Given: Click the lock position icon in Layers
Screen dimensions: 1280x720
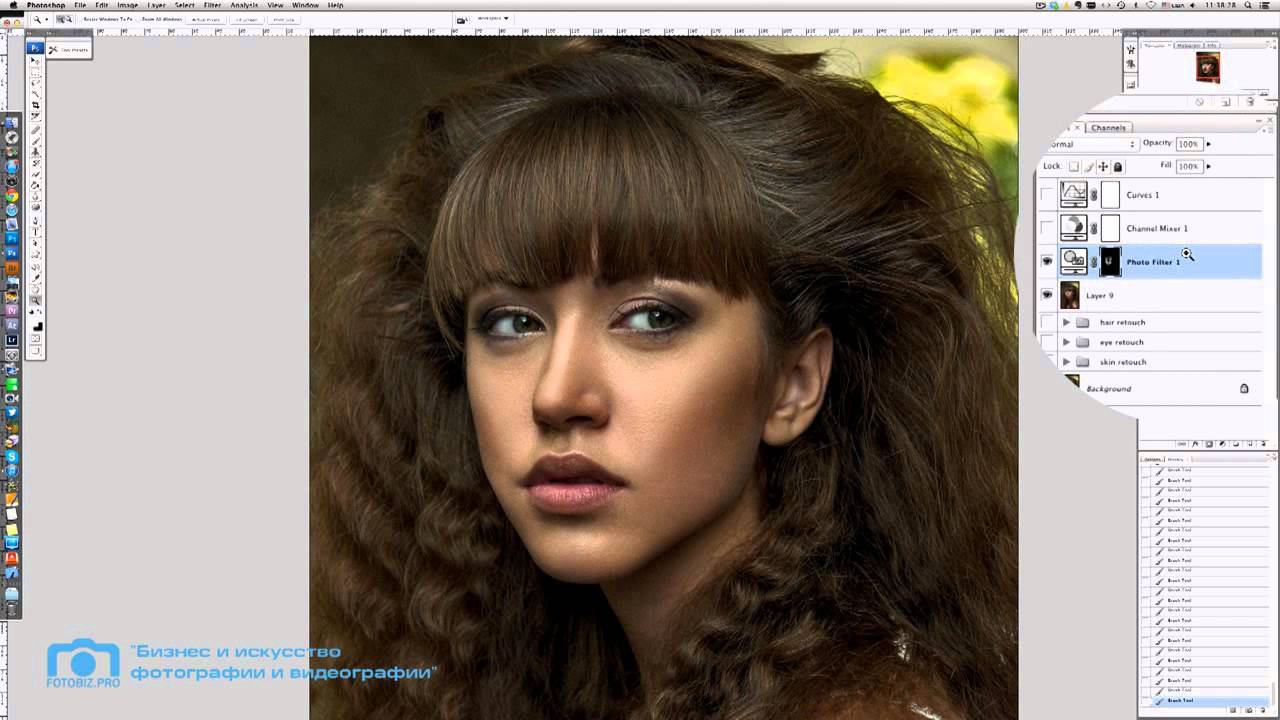Looking at the screenshot, I should [1103, 167].
